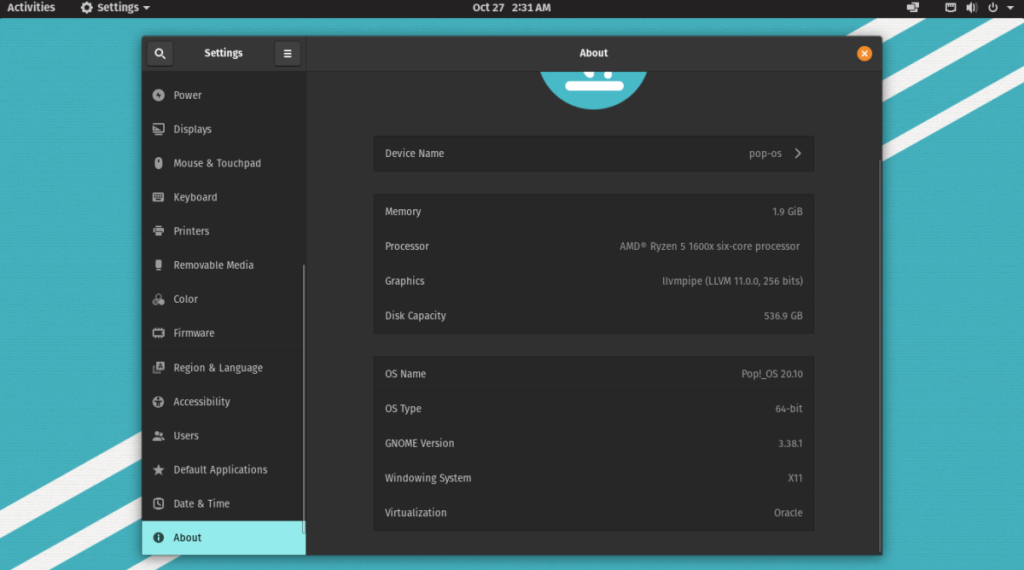
Task: Select the Color settings icon
Action: pyautogui.click(x=158, y=299)
